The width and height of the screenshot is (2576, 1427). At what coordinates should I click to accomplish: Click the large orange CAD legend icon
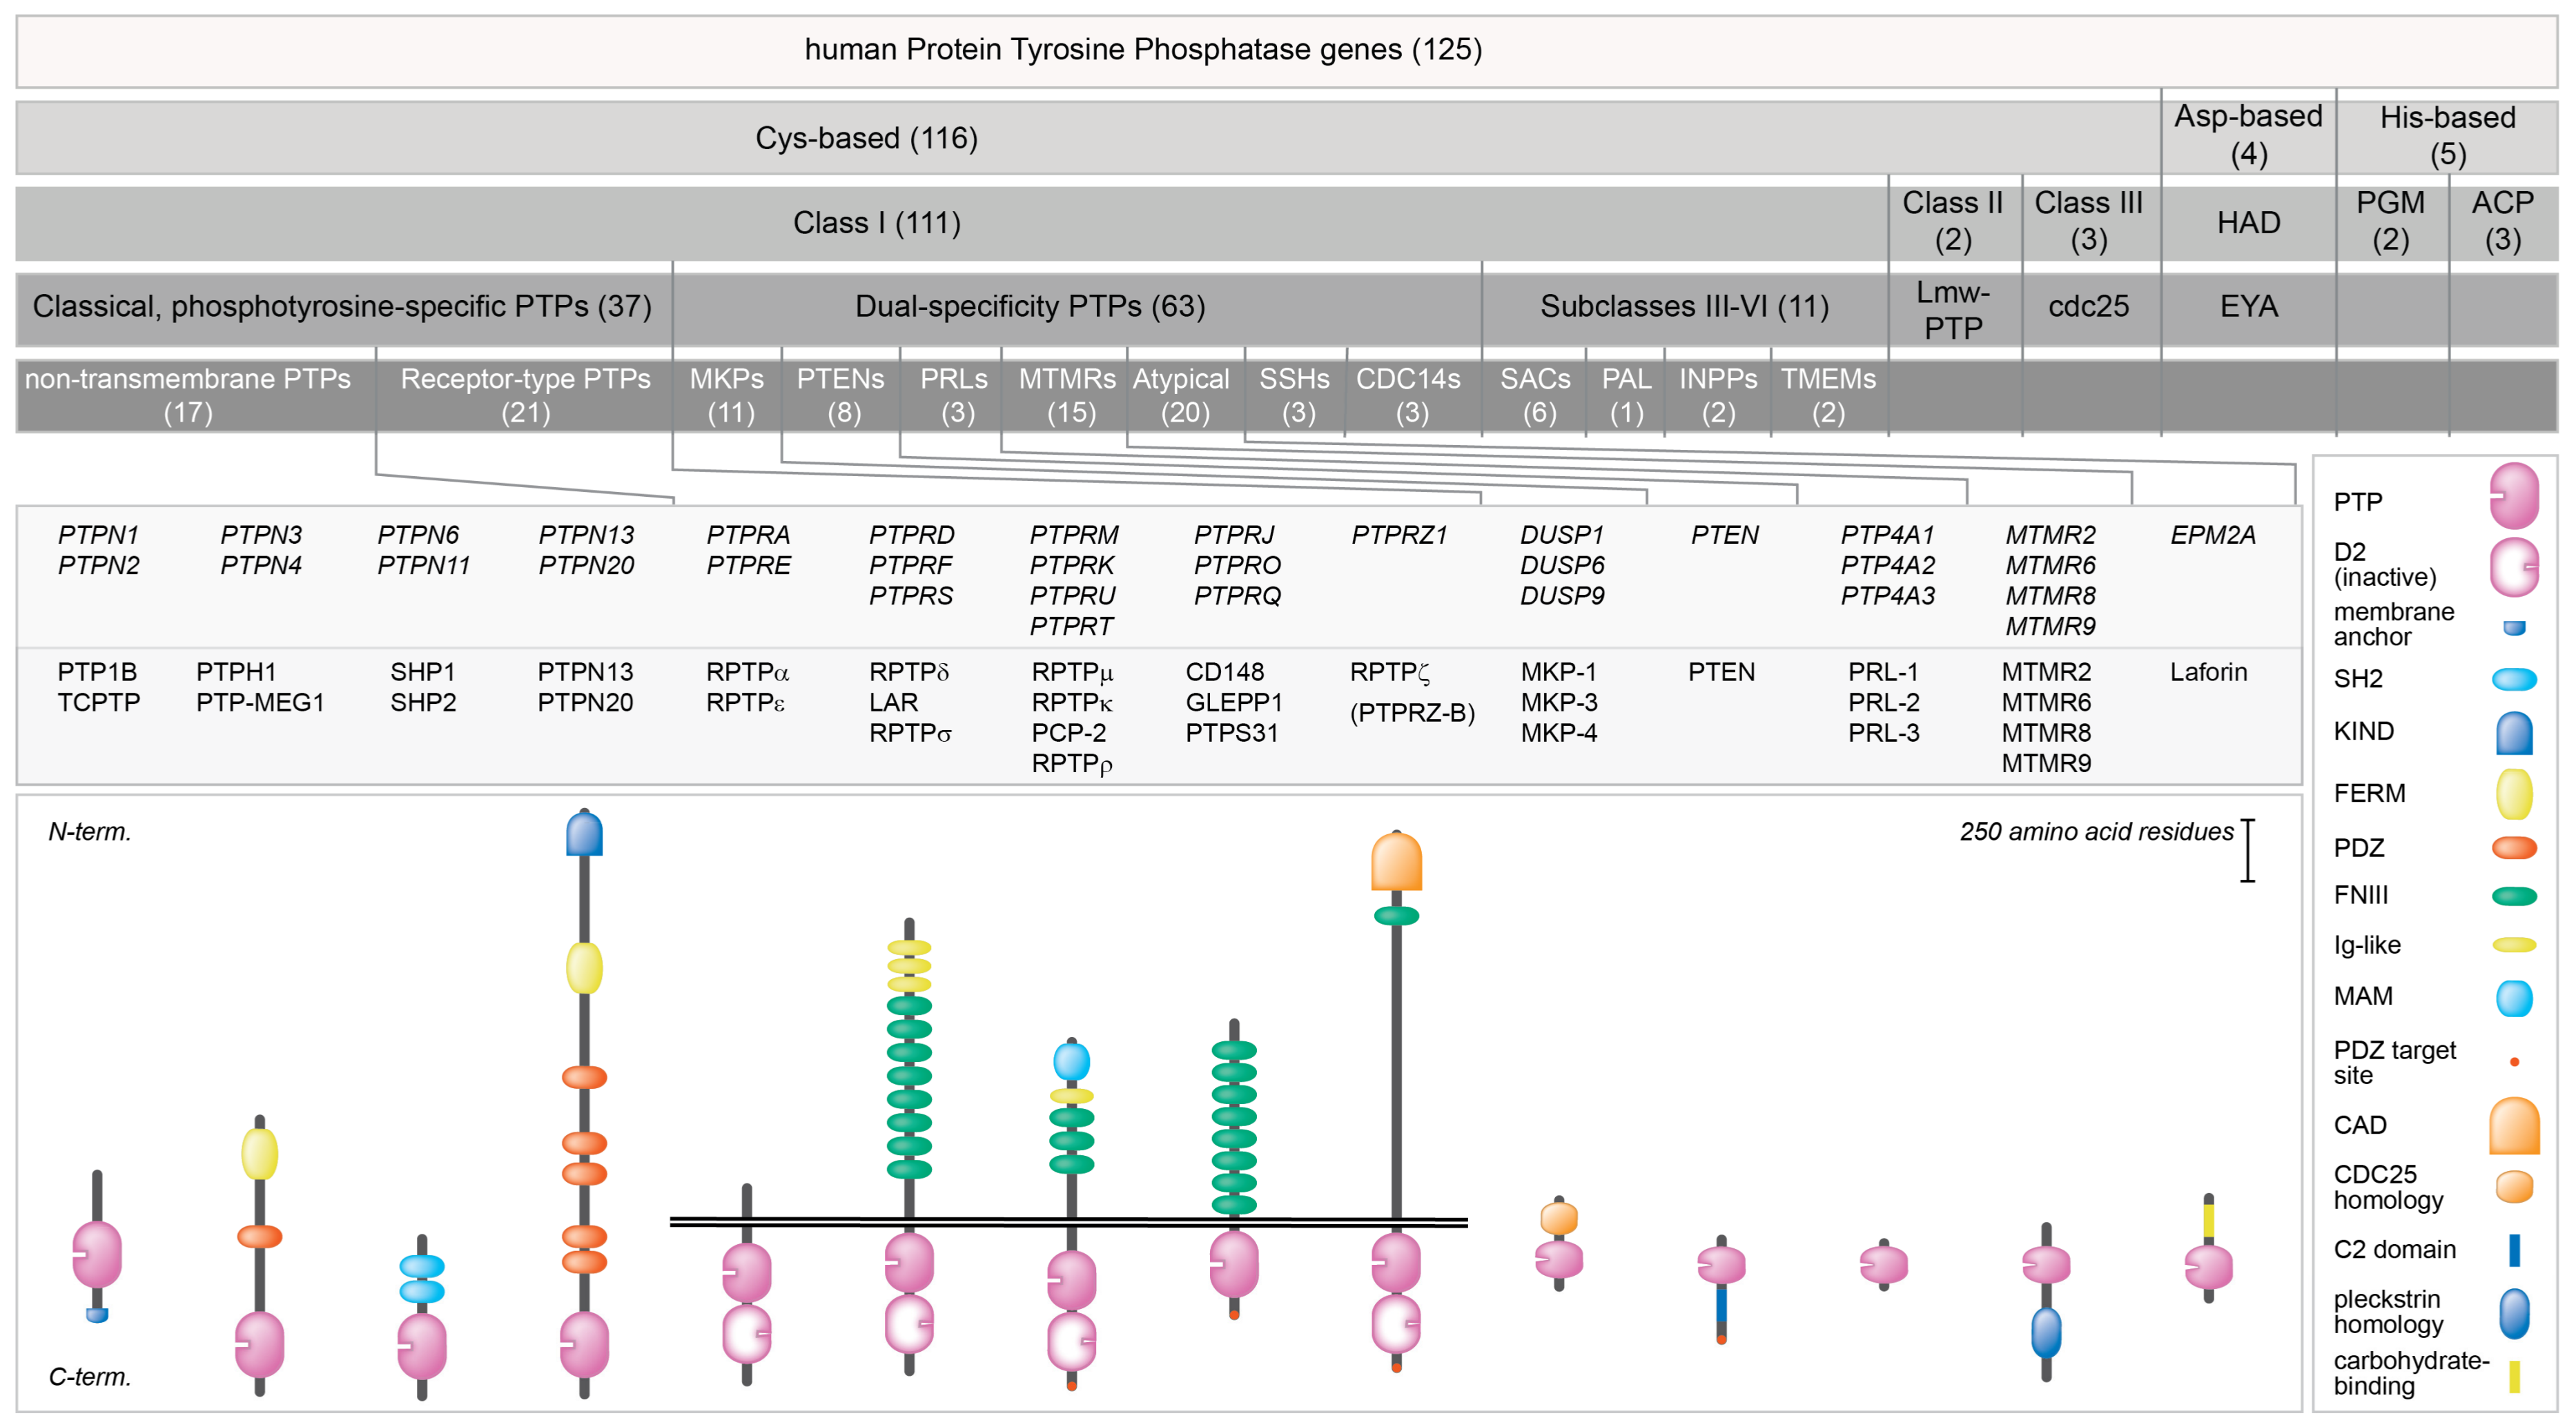(x=2514, y=1126)
